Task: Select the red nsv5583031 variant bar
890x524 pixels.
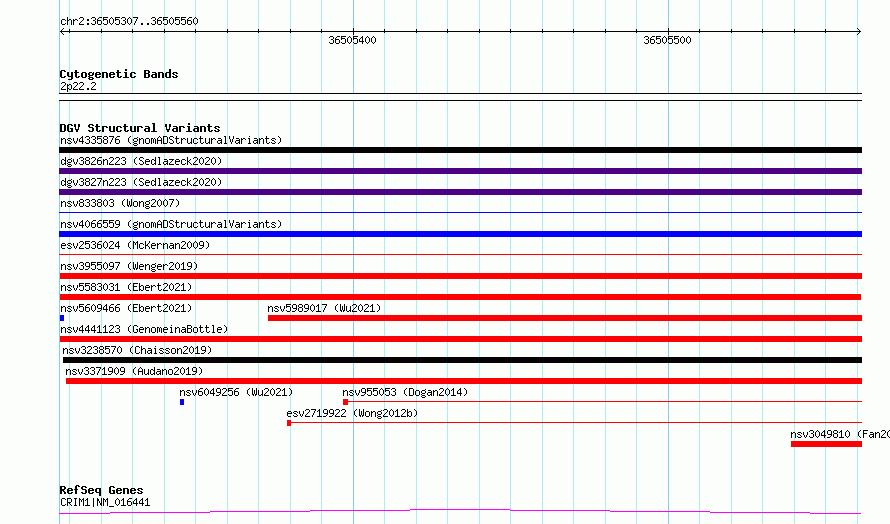Action: pos(460,297)
